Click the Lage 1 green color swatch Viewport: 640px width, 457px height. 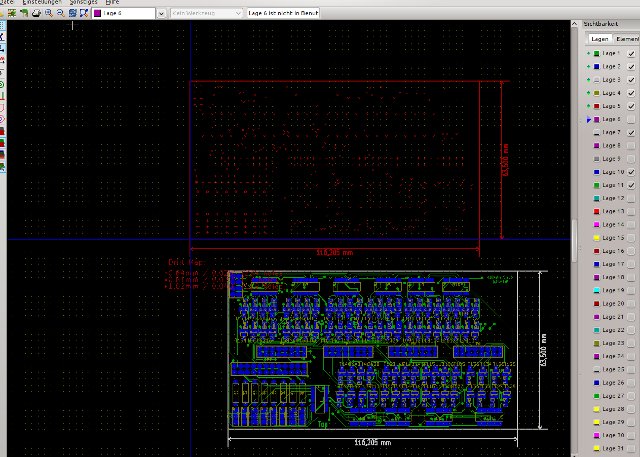click(x=596, y=53)
